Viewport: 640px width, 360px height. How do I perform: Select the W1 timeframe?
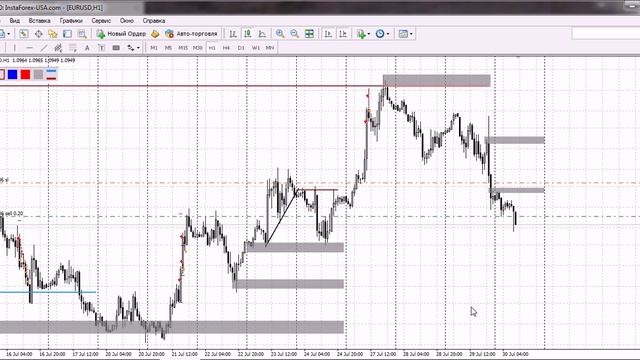click(256, 48)
